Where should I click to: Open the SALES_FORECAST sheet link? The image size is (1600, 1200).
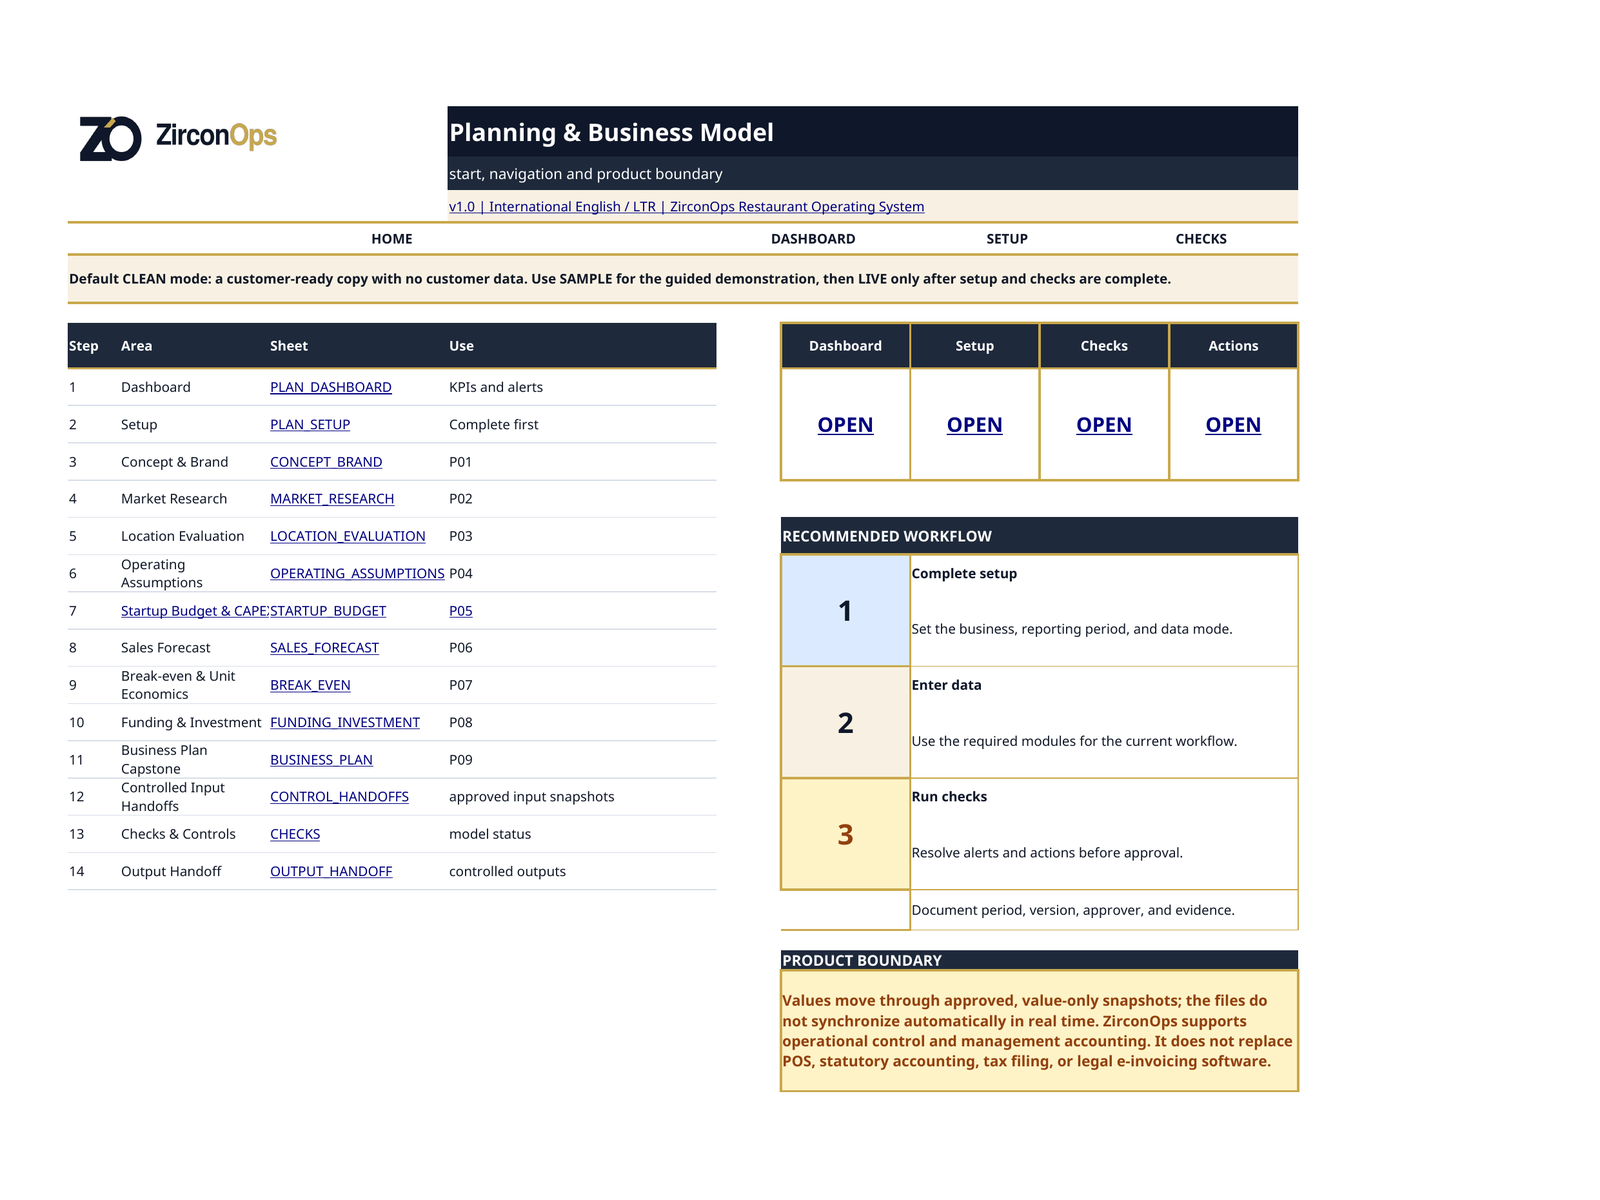[x=325, y=648]
